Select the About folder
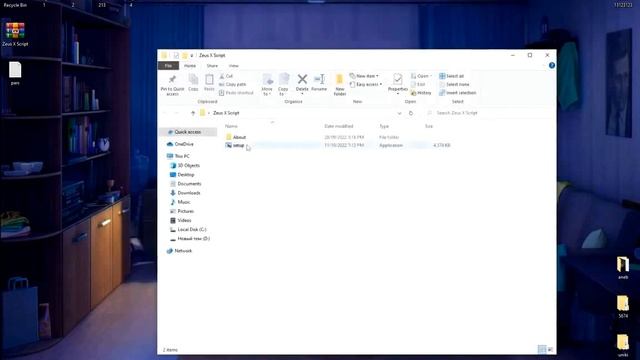The width and height of the screenshot is (640, 360). (239, 137)
